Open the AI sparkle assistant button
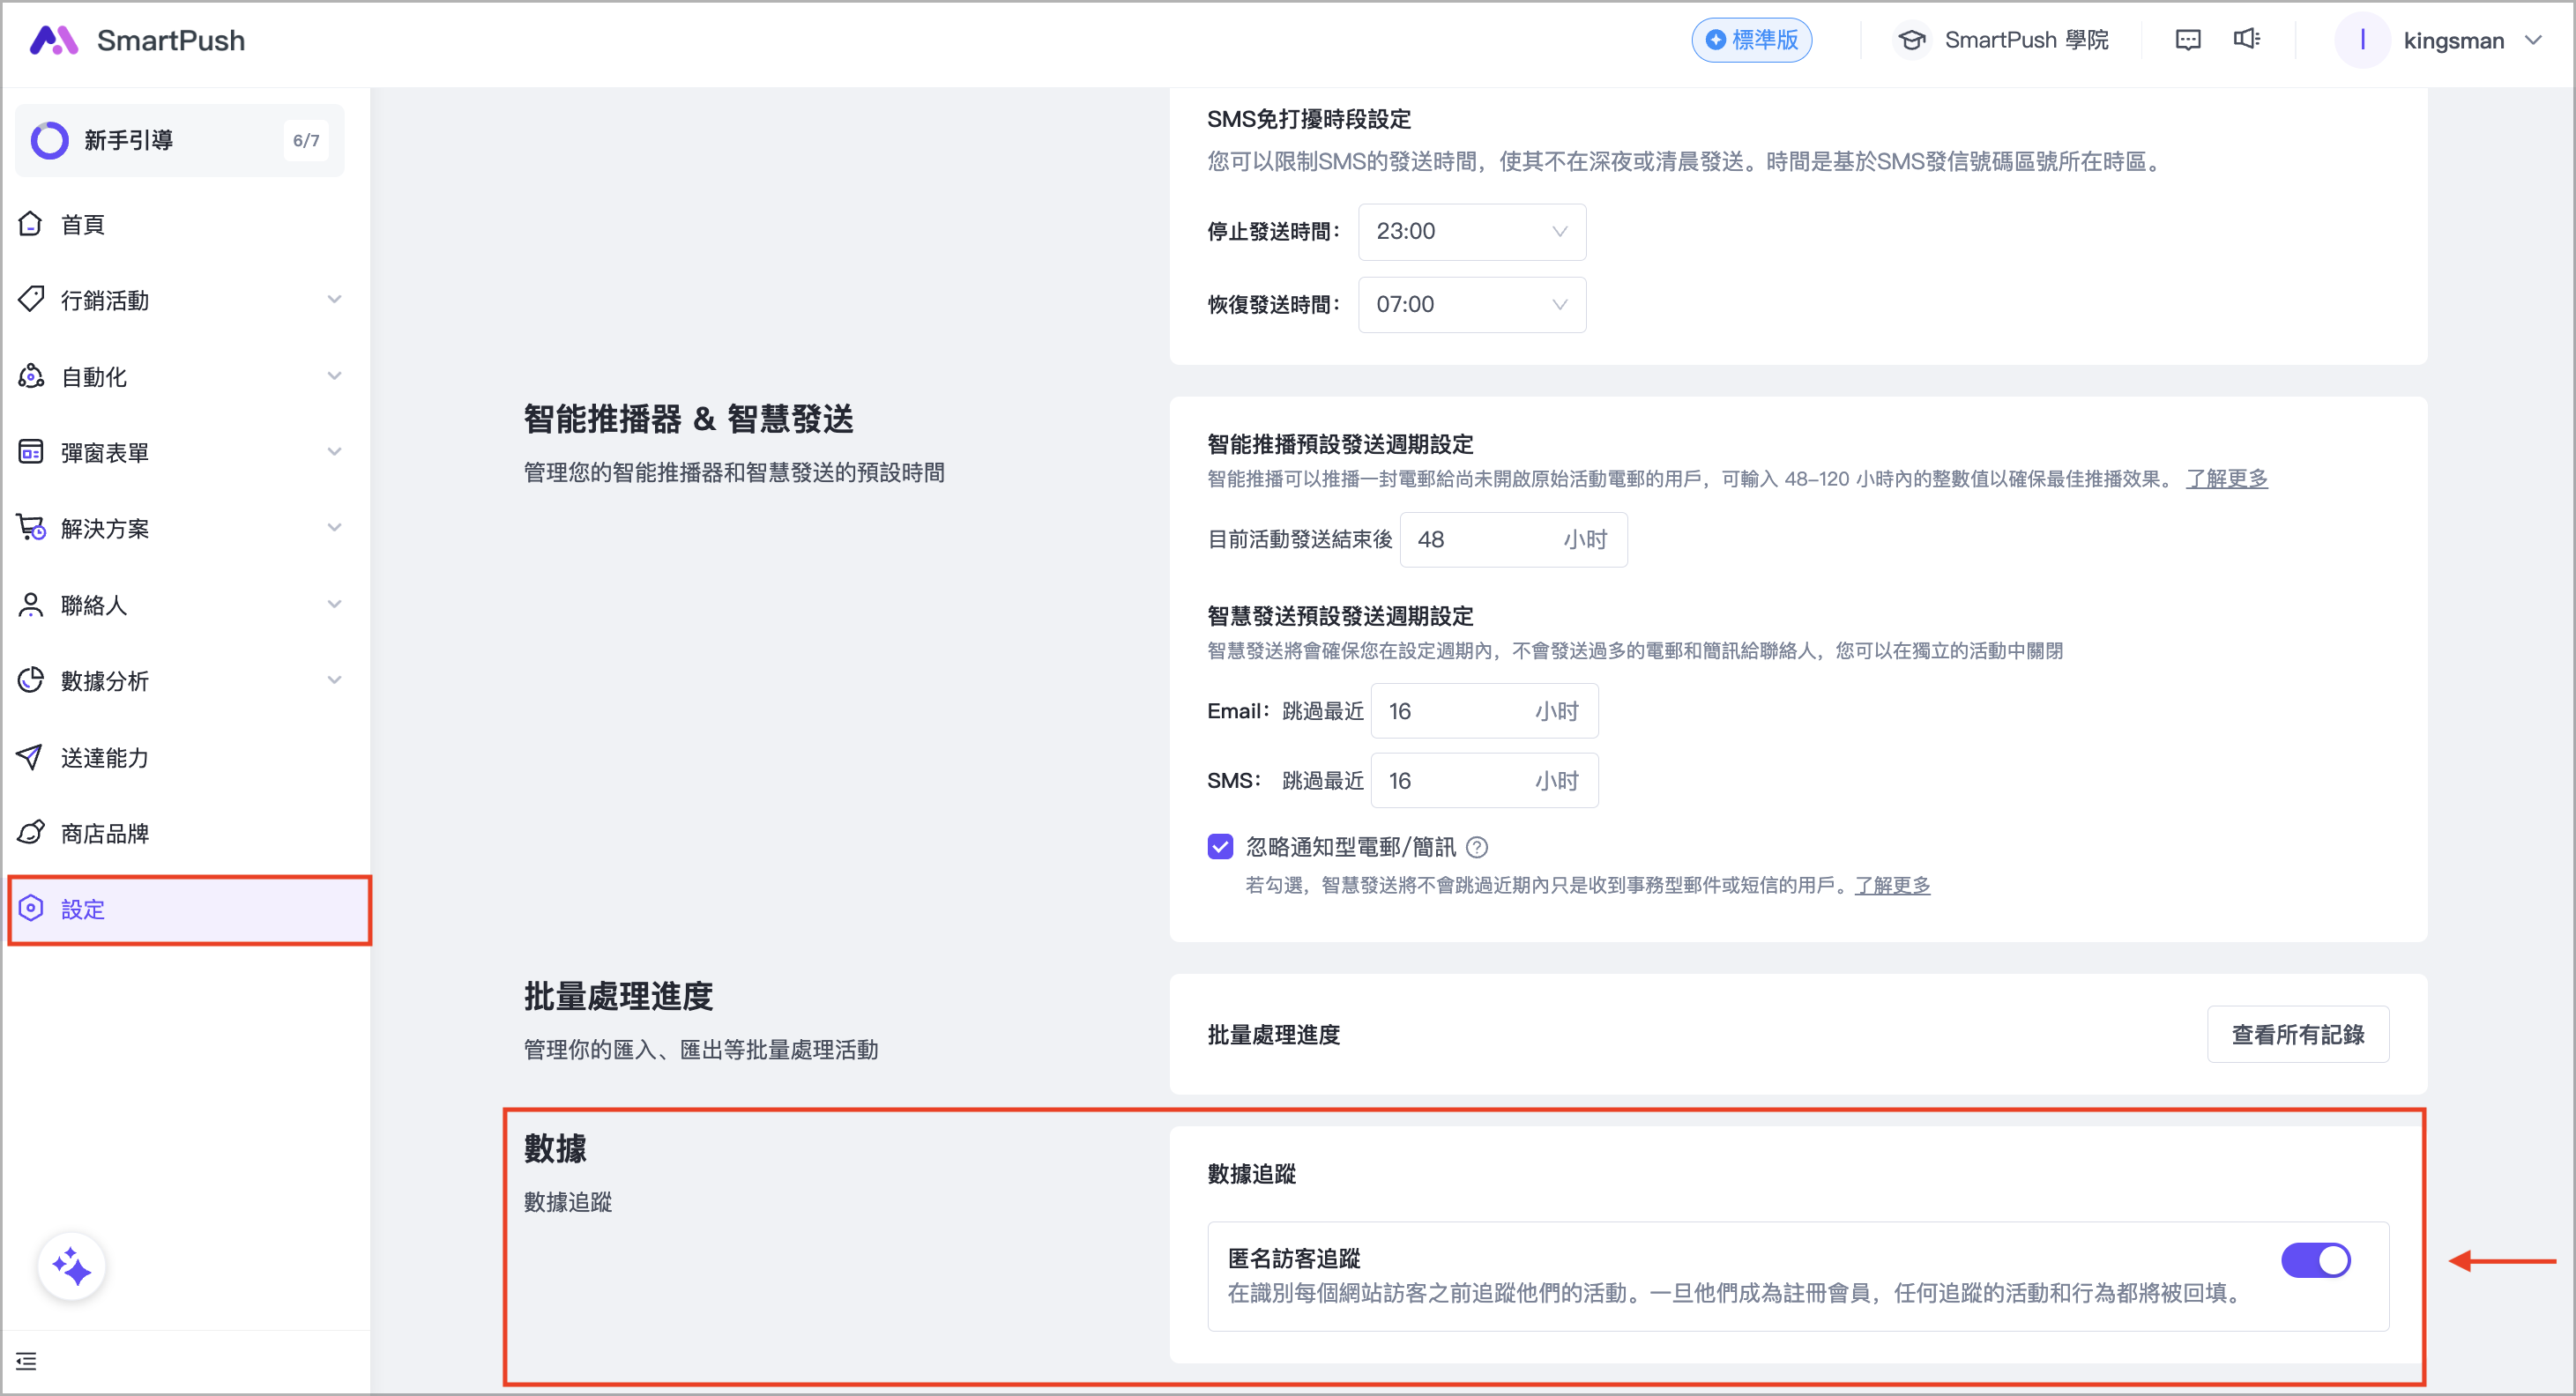Screen dimensions: 2576x1396 [72, 1267]
